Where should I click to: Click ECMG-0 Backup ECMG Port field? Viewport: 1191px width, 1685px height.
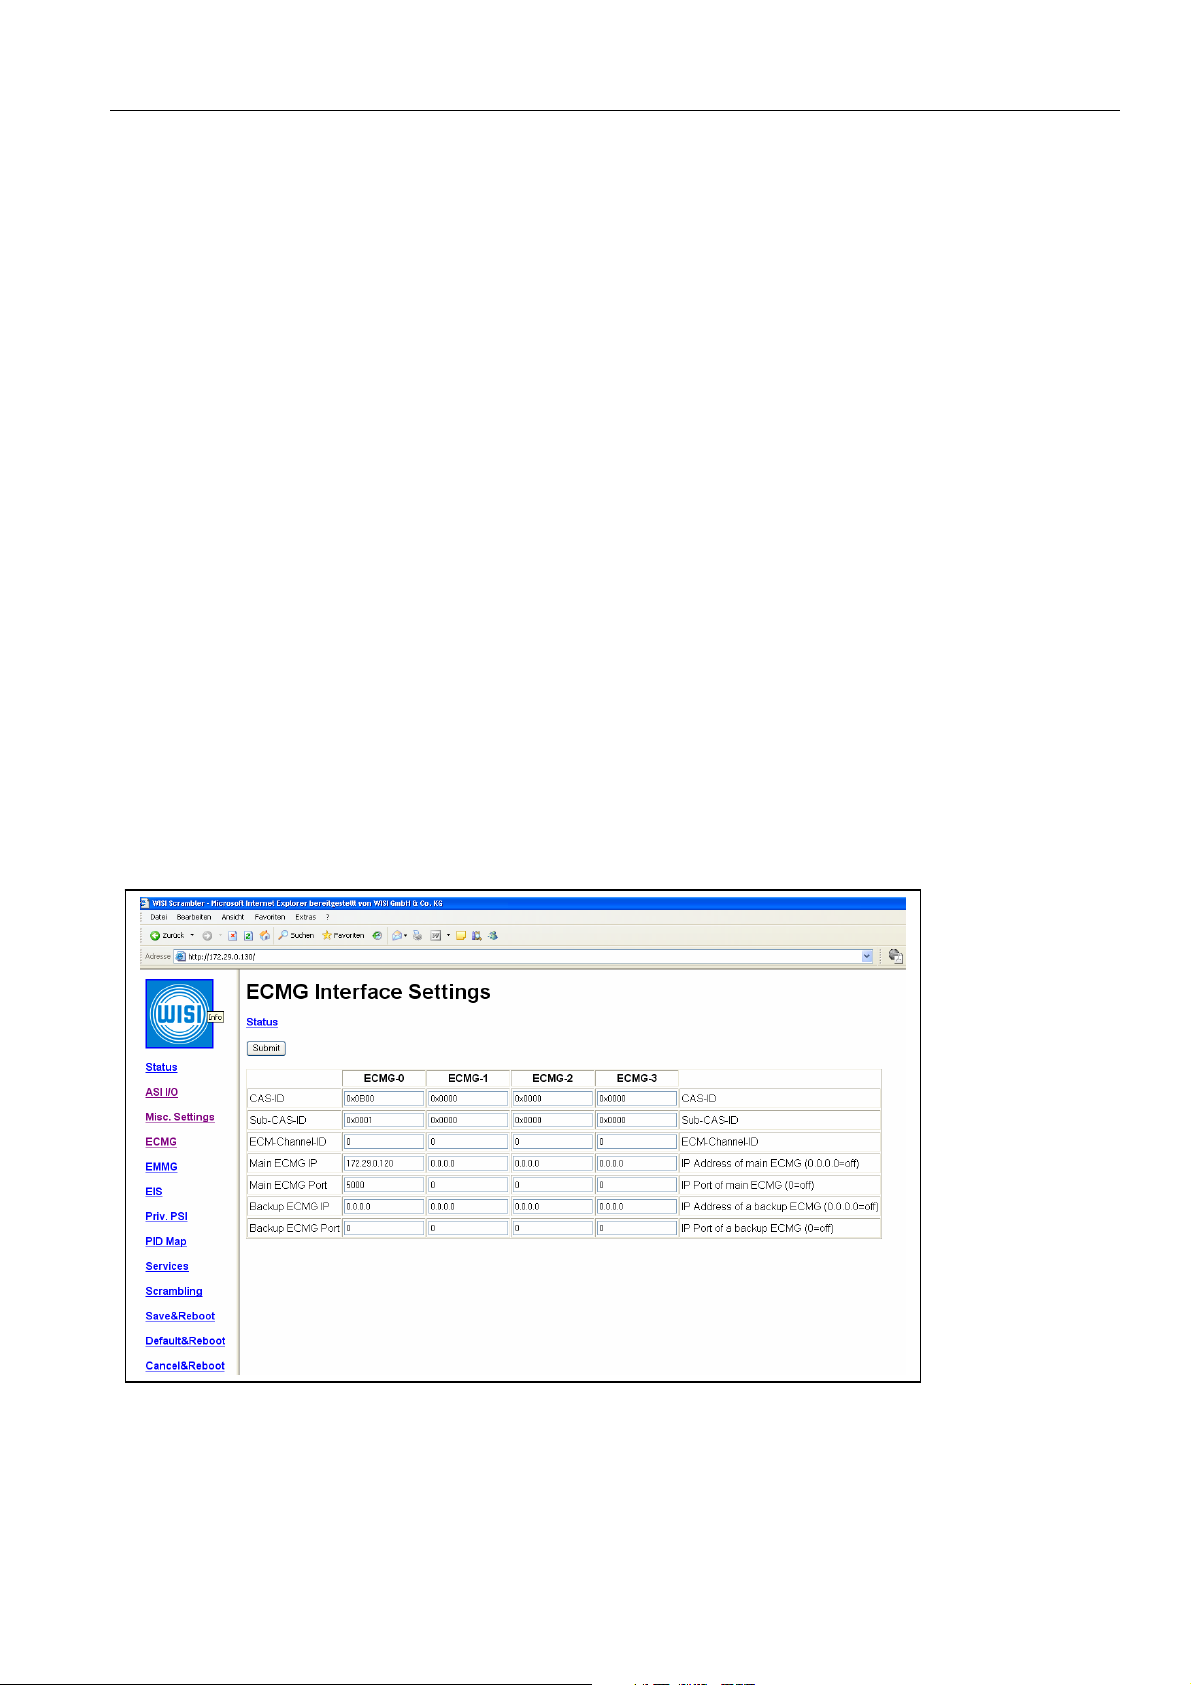pos(384,1228)
